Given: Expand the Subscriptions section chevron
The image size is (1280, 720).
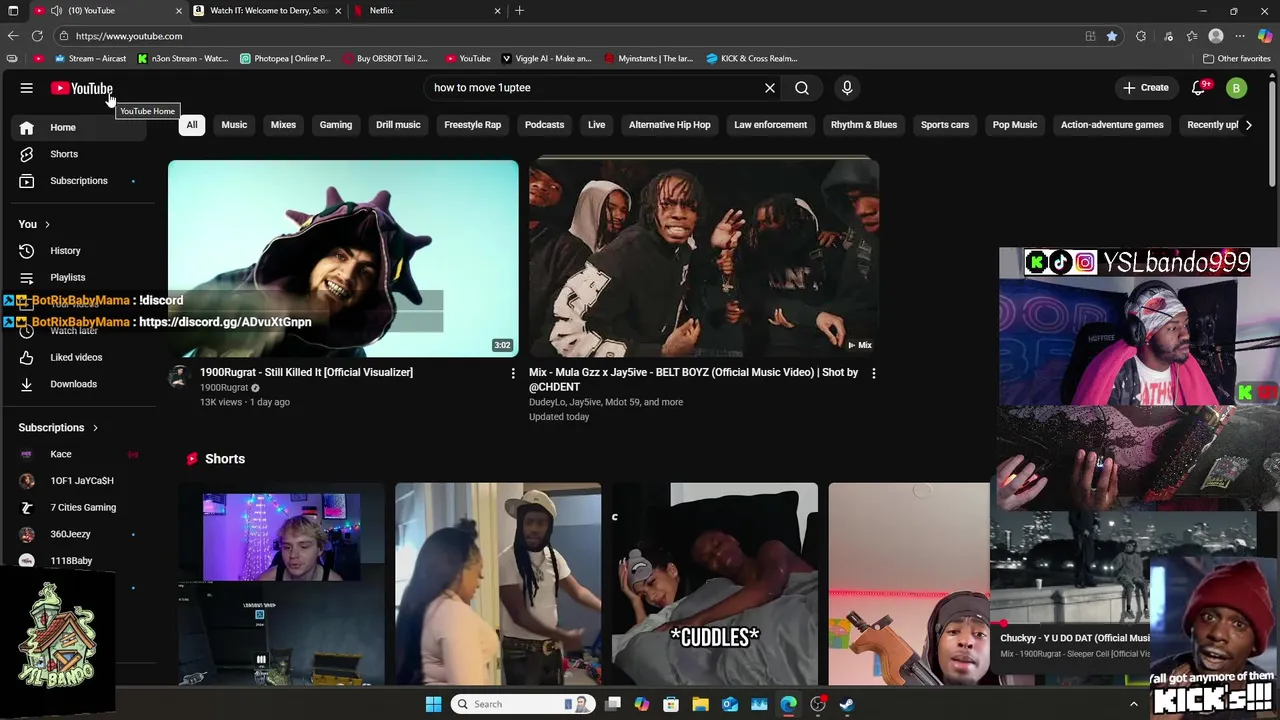Looking at the screenshot, I should click(x=95, y=428).
